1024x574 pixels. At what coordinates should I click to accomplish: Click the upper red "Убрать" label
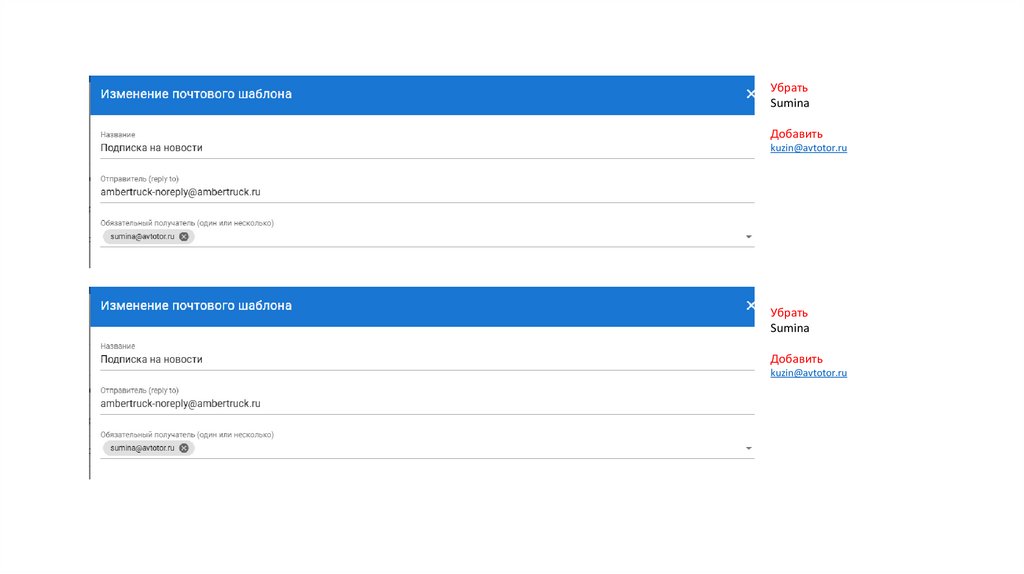tap(788, 88)
